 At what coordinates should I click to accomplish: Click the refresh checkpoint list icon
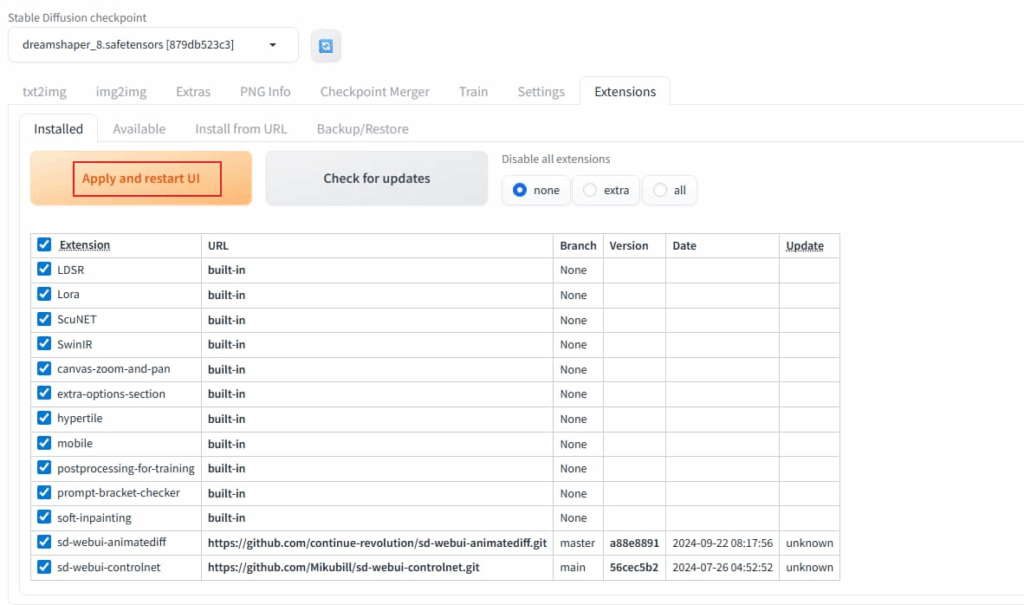coord(326,45)
